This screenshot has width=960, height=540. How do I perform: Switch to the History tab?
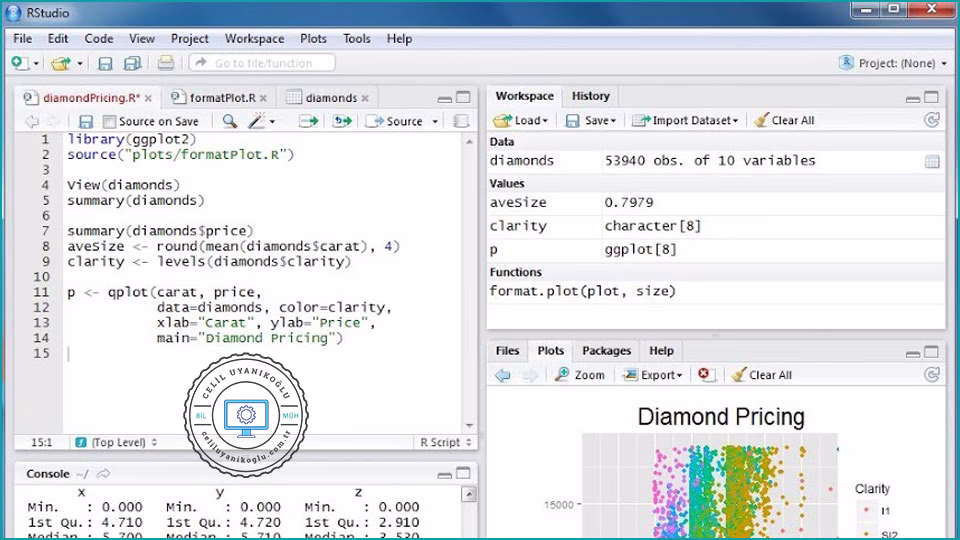pyautogui.click(x=591, y=96)
